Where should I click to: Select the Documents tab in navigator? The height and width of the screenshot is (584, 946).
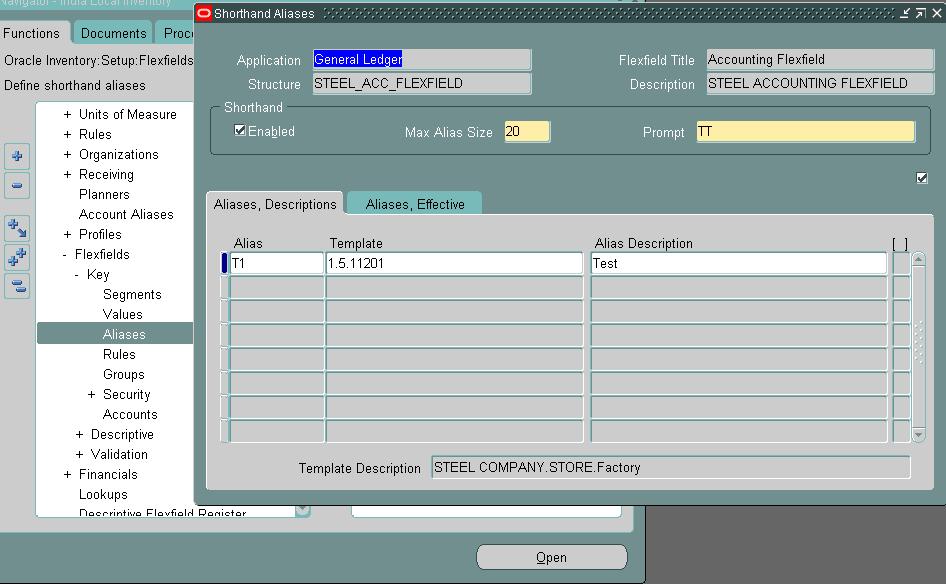click(x=112, y=33)
